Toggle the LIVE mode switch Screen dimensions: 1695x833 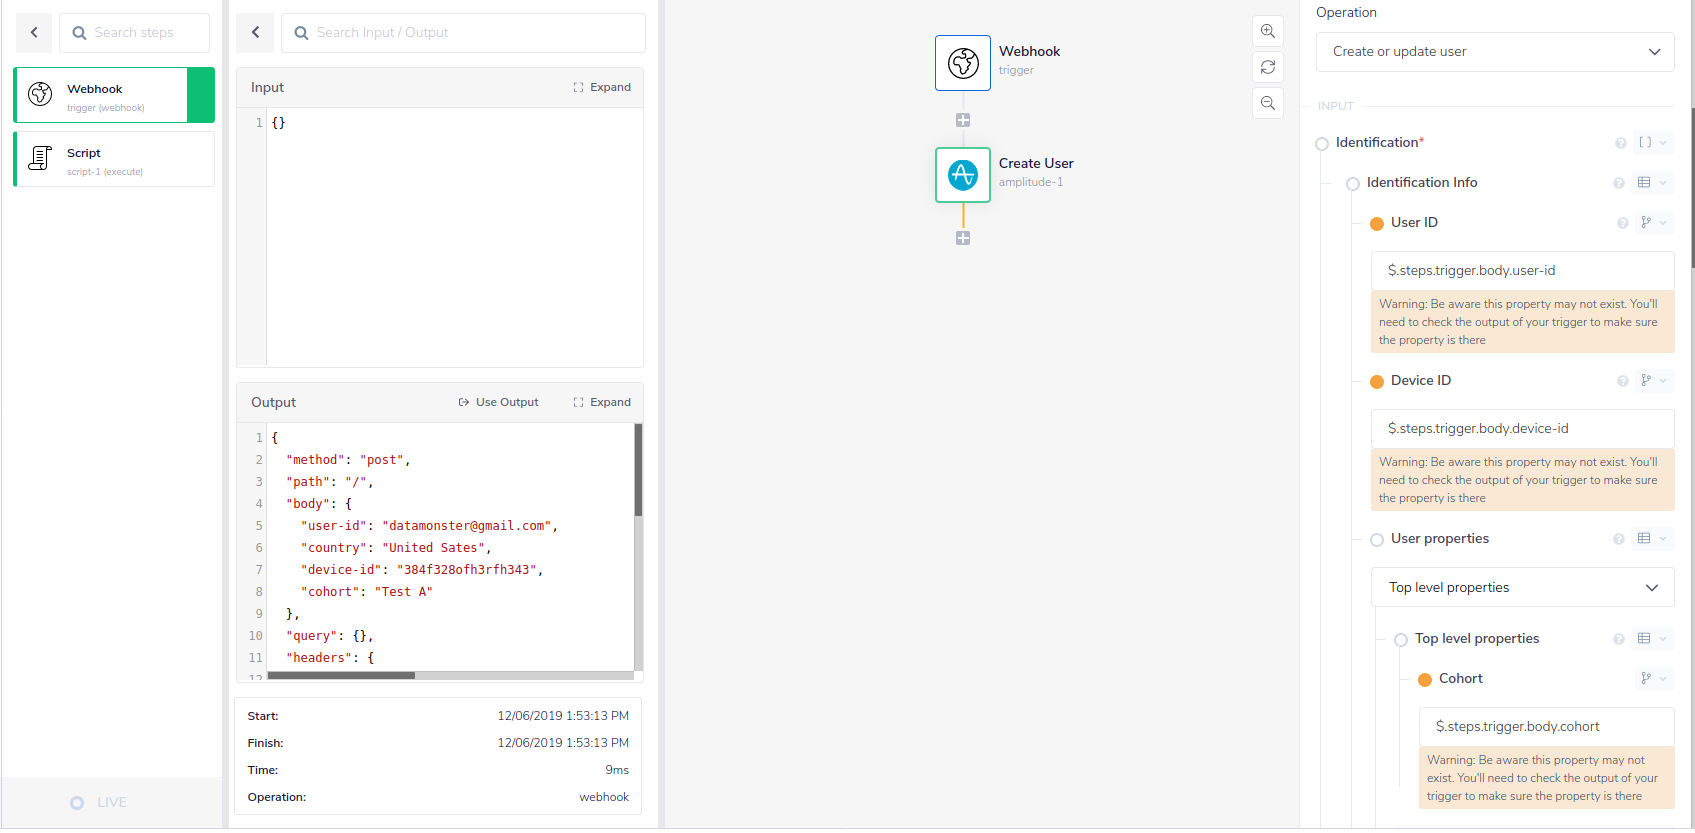point(77,803)
